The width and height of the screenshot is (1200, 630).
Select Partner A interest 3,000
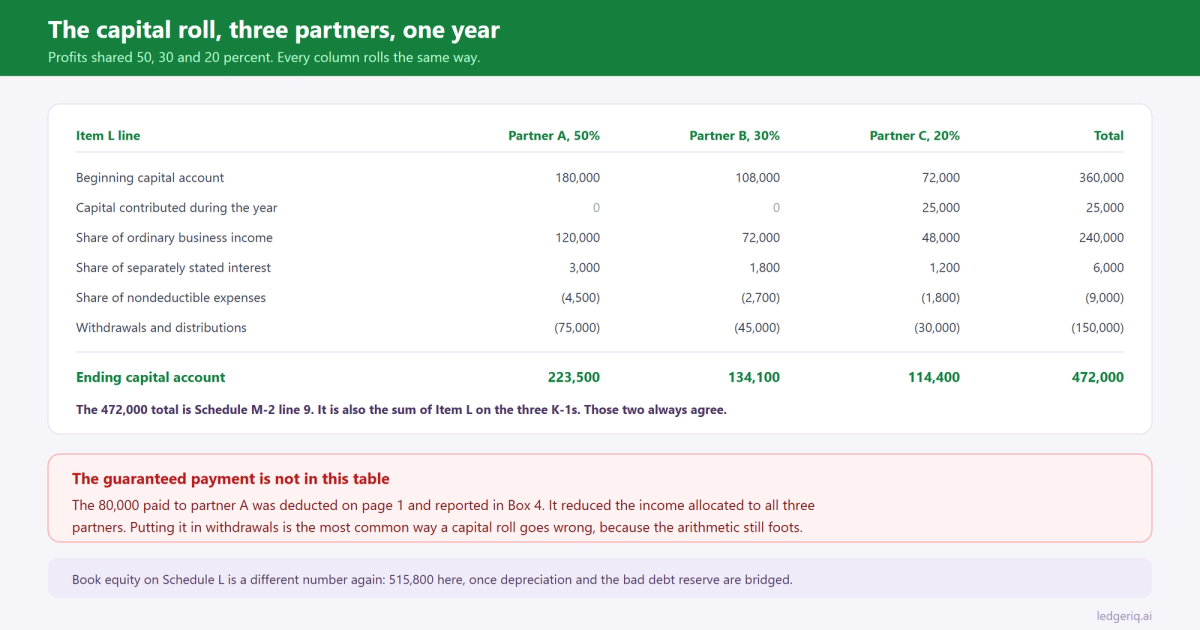pos(584,268)
